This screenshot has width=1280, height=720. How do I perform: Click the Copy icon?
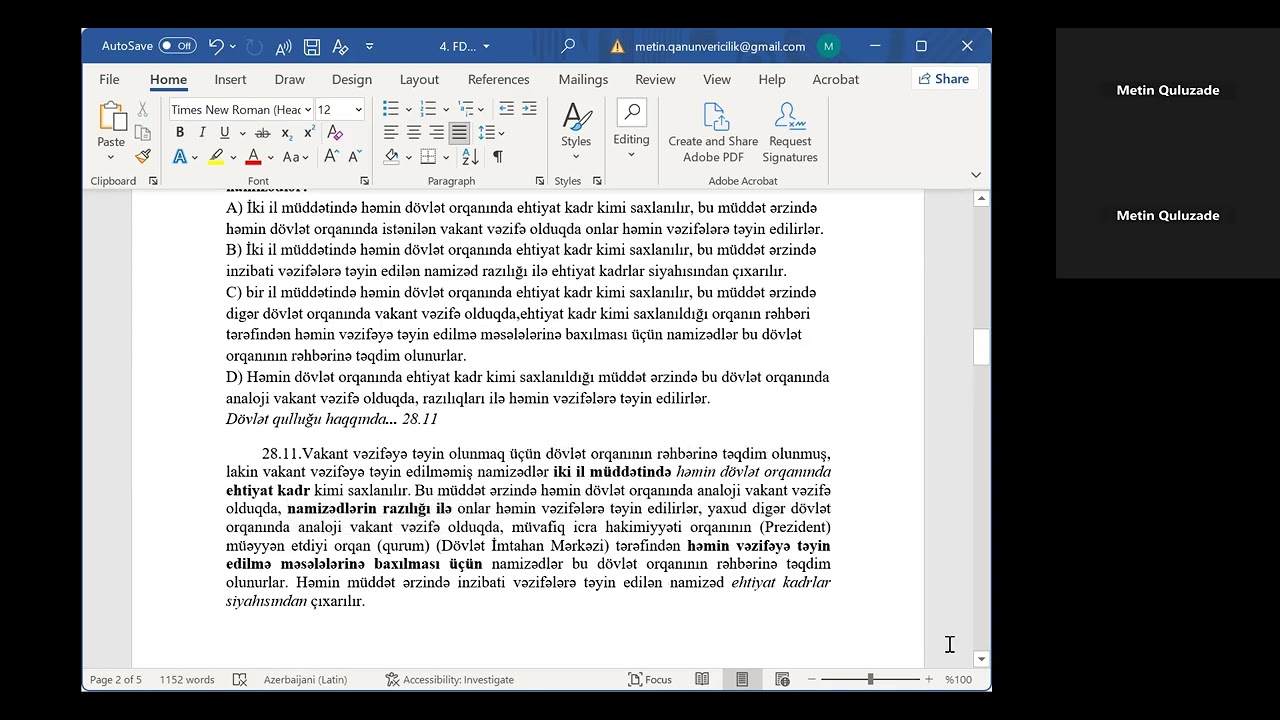[x=143, y=133]
